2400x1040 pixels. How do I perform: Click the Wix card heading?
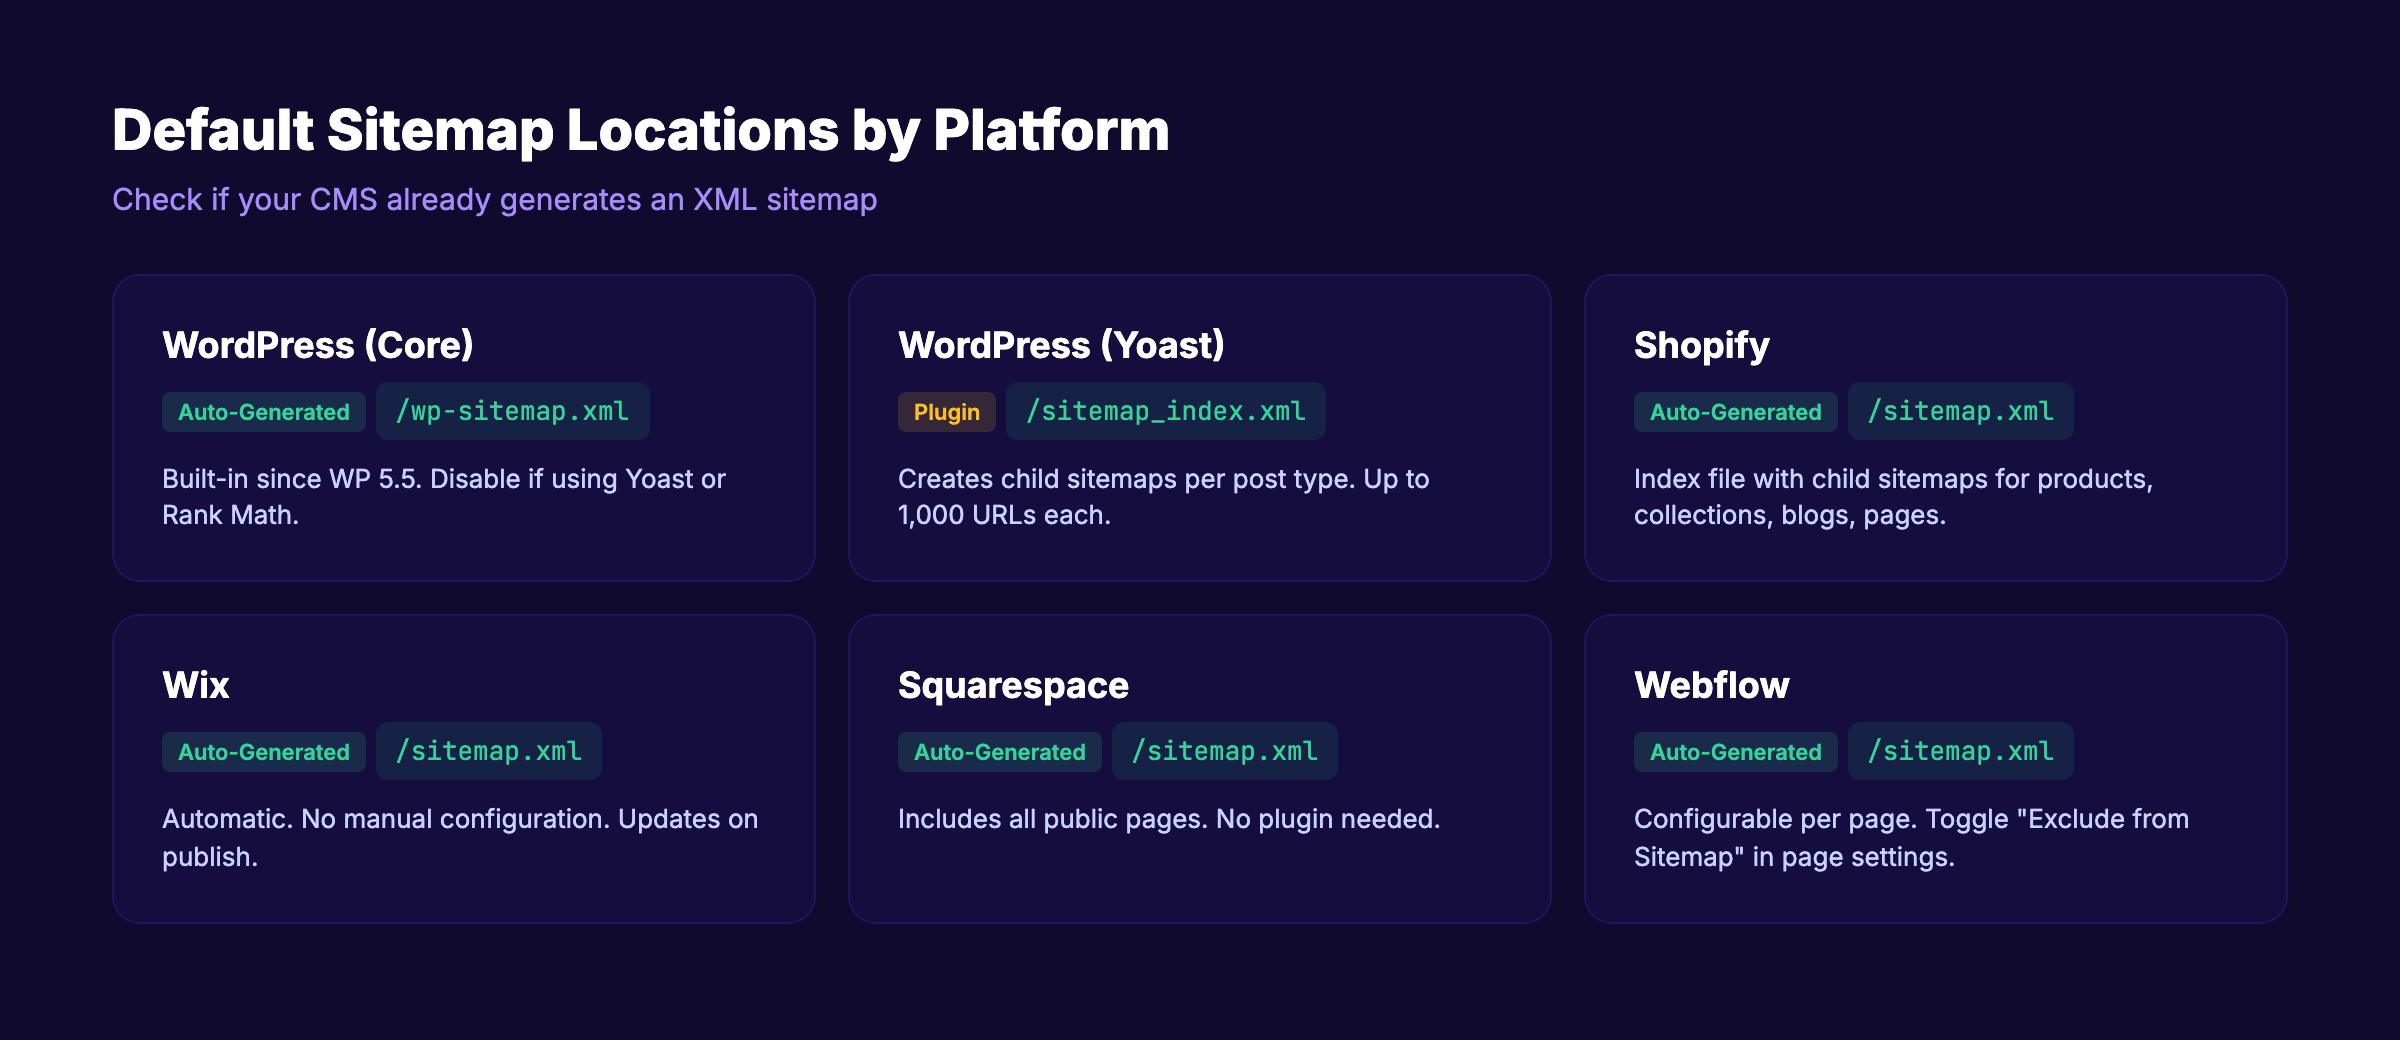click(x=196, y=684)
